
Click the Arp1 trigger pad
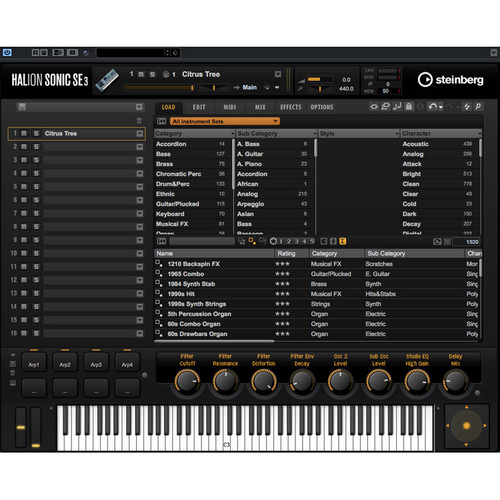point(34,362)
